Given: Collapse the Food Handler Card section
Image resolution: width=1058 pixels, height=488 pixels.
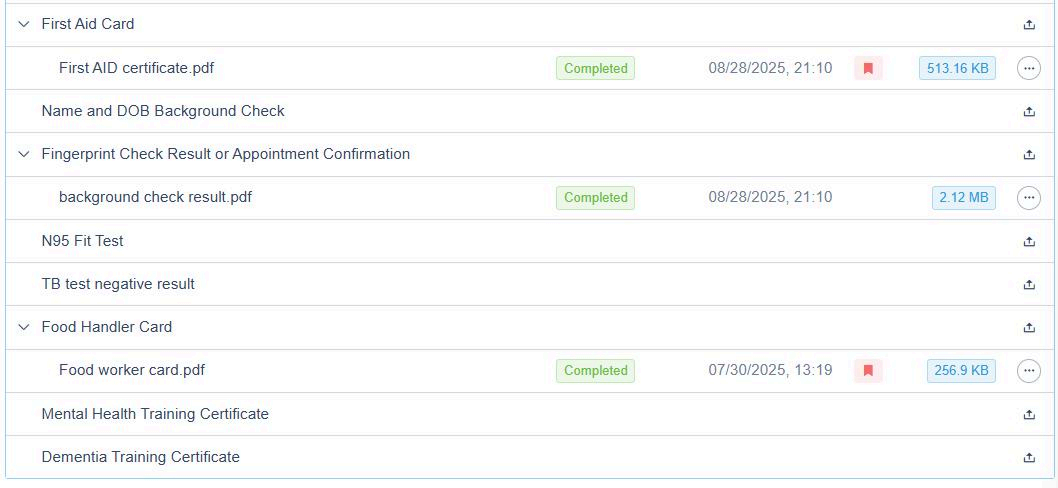Looking at the screenshot, I should tap(24, 327).
